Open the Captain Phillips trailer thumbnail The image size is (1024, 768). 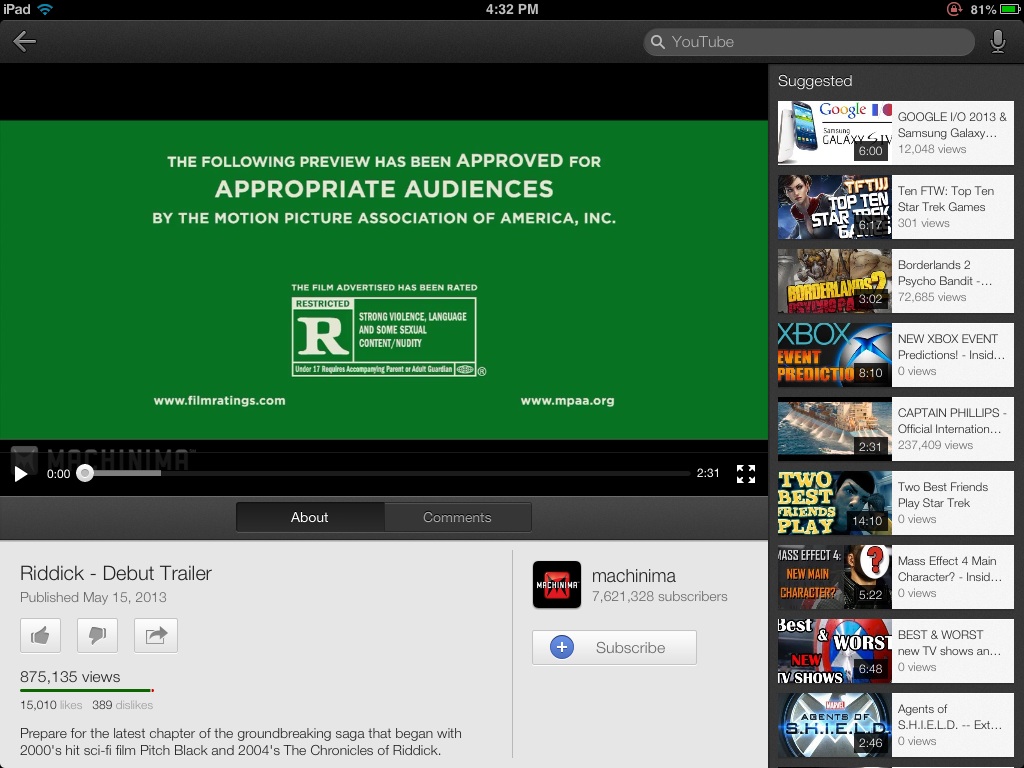coord(835,429)
